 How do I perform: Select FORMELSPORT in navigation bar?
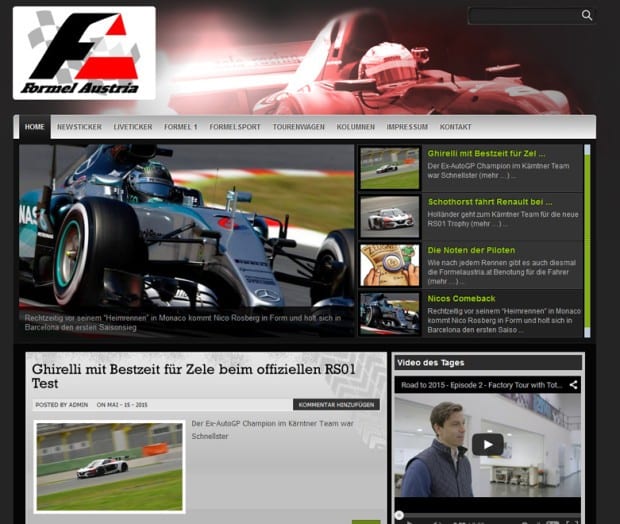pyautogui.click(x=235, y=127)
